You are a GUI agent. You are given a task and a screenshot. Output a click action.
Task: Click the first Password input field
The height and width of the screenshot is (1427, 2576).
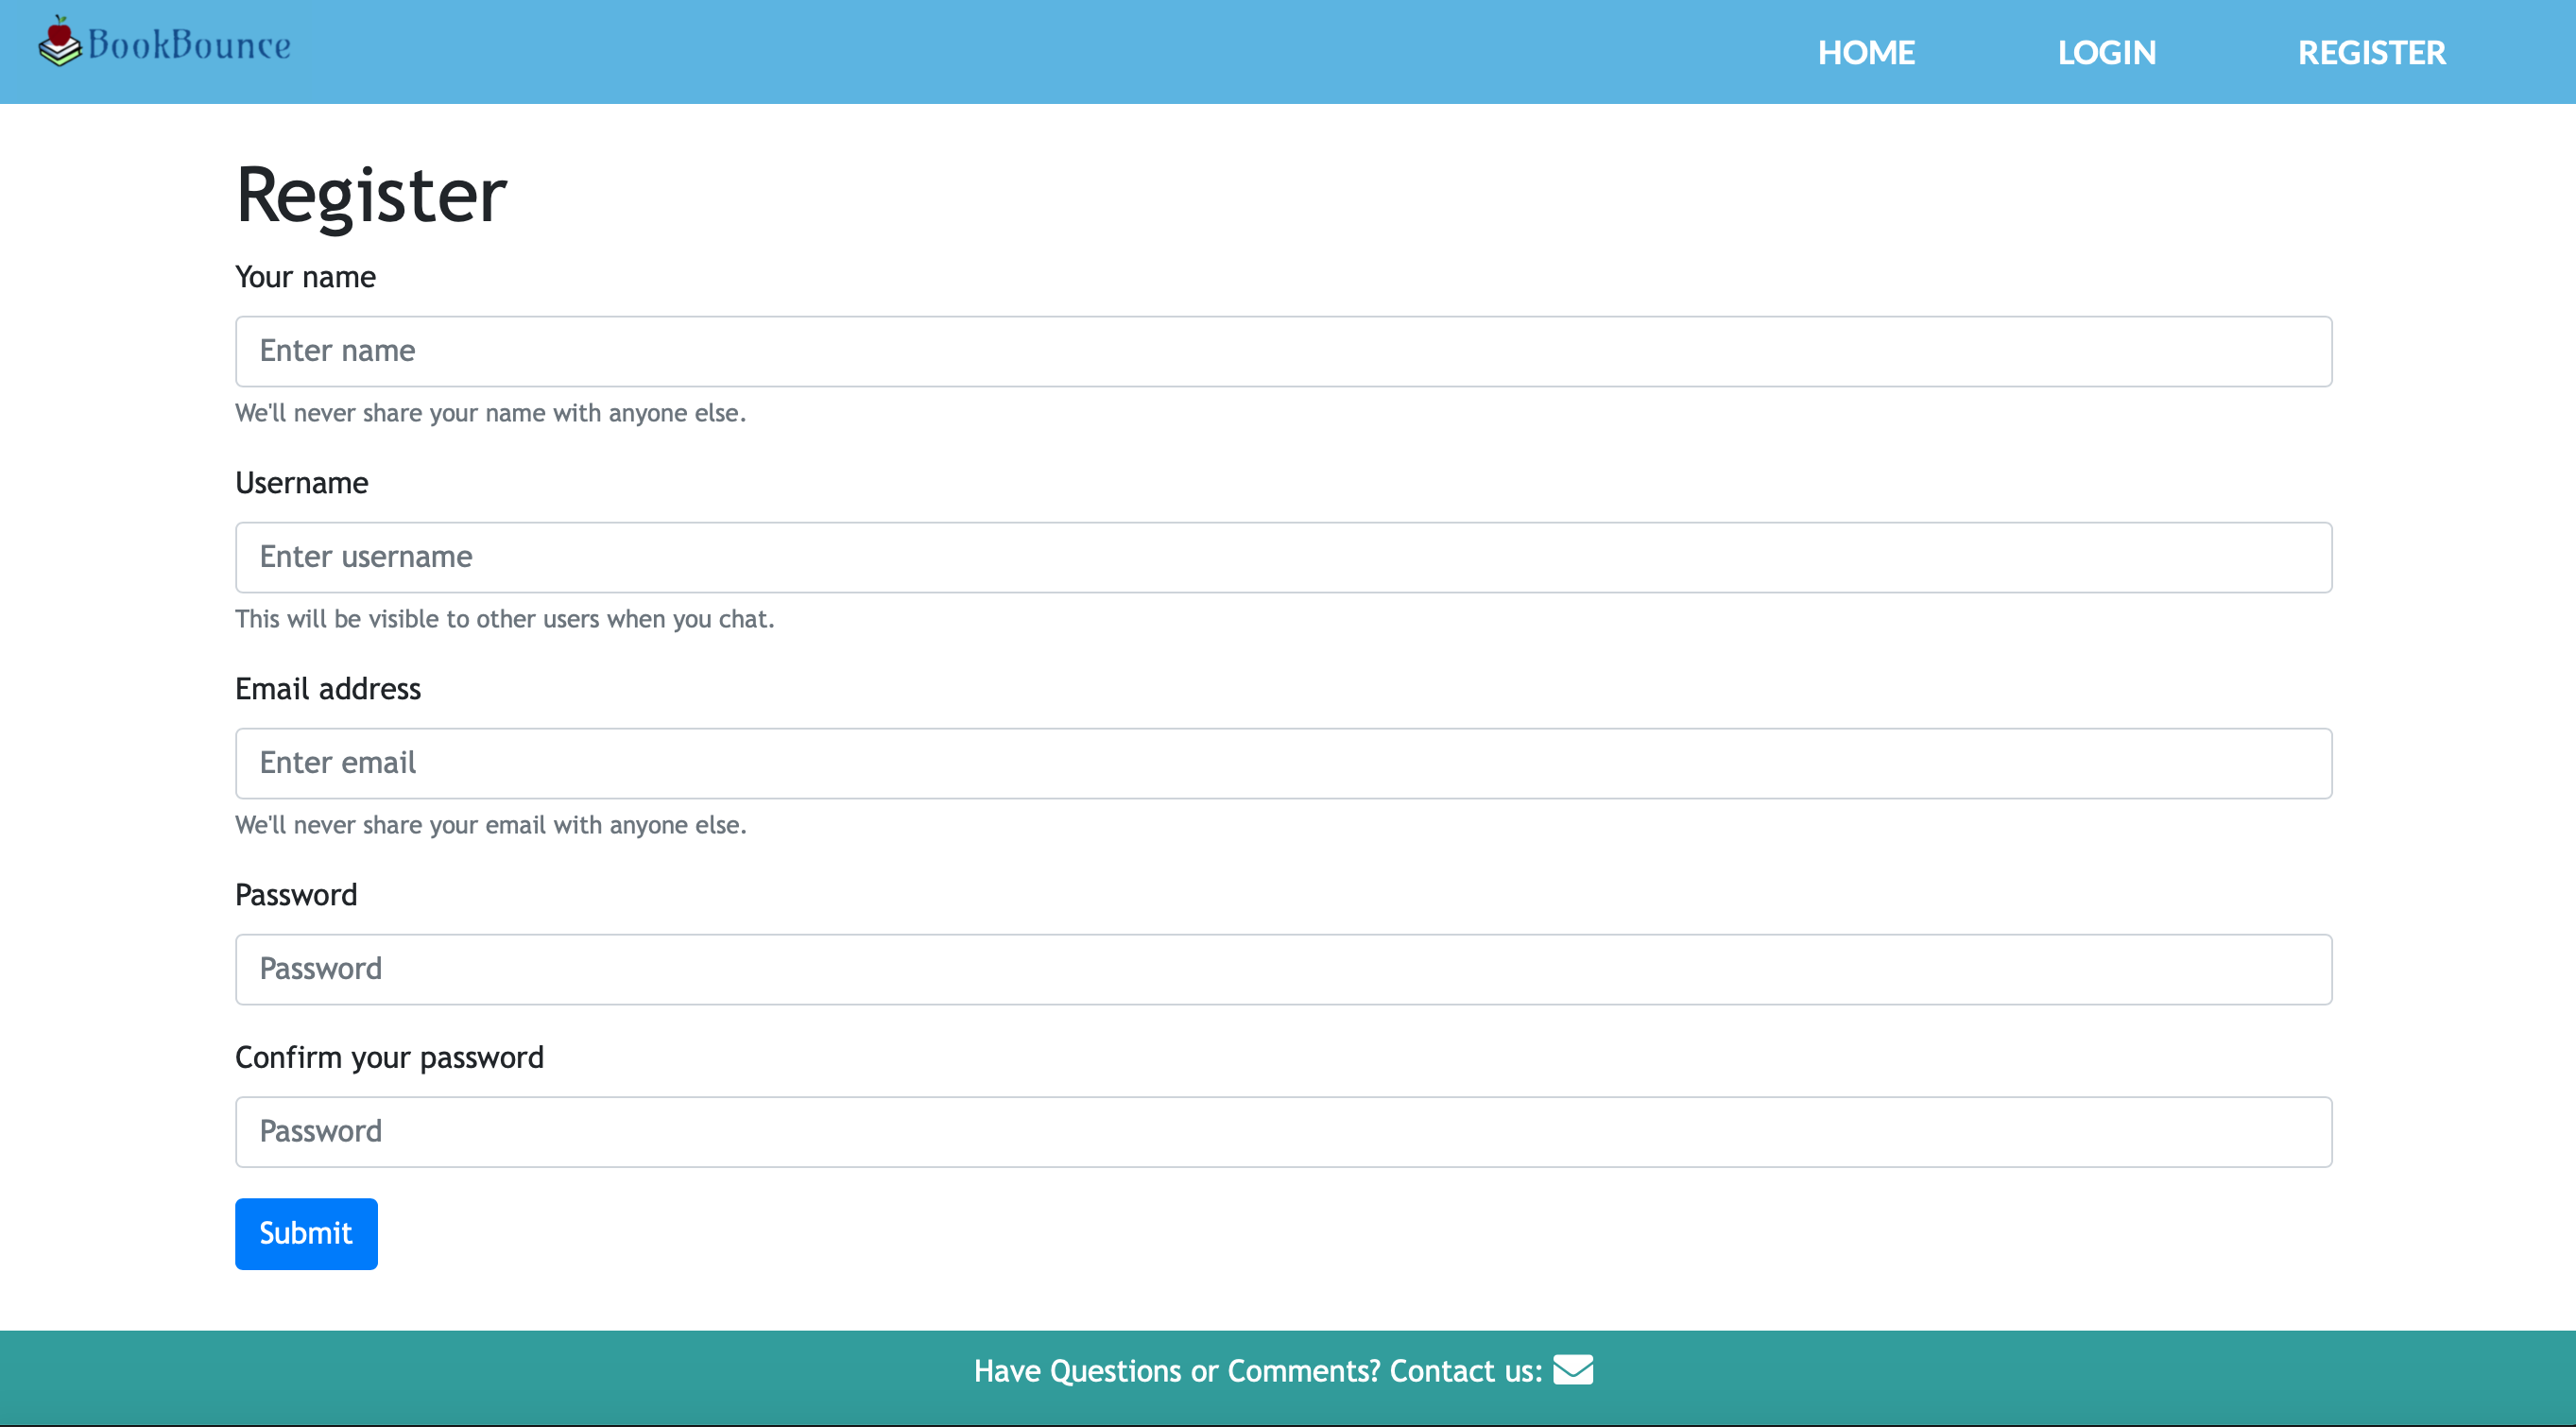(x=1283, y=969)
